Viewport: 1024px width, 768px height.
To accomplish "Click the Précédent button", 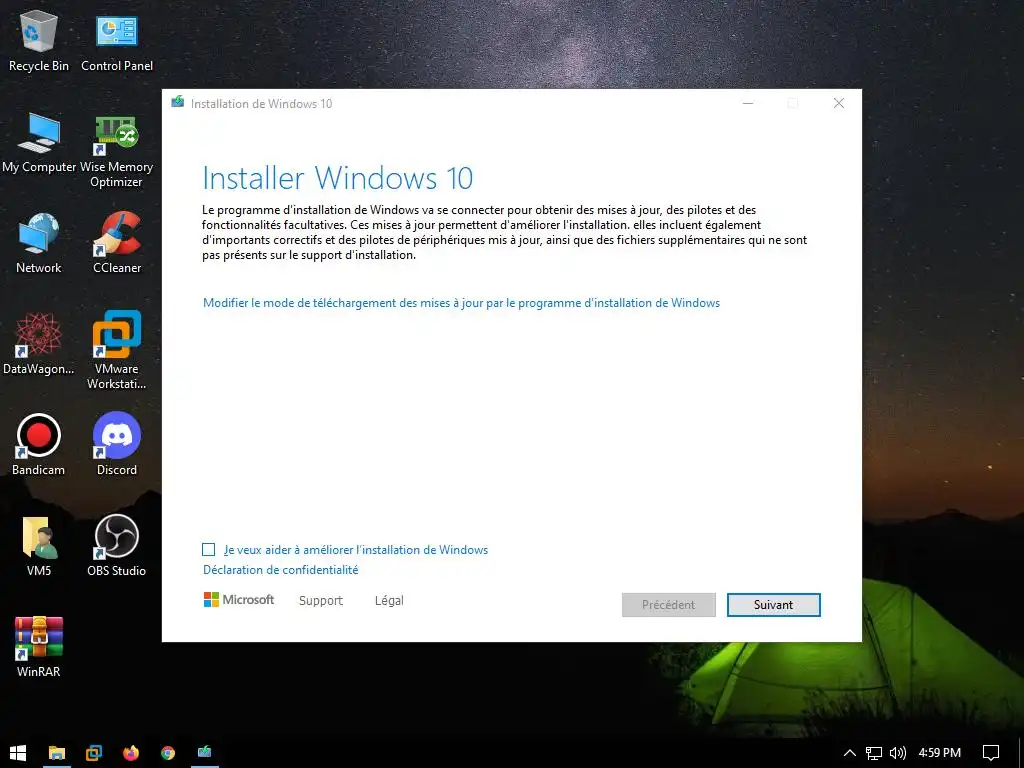I will coord(669,605).
